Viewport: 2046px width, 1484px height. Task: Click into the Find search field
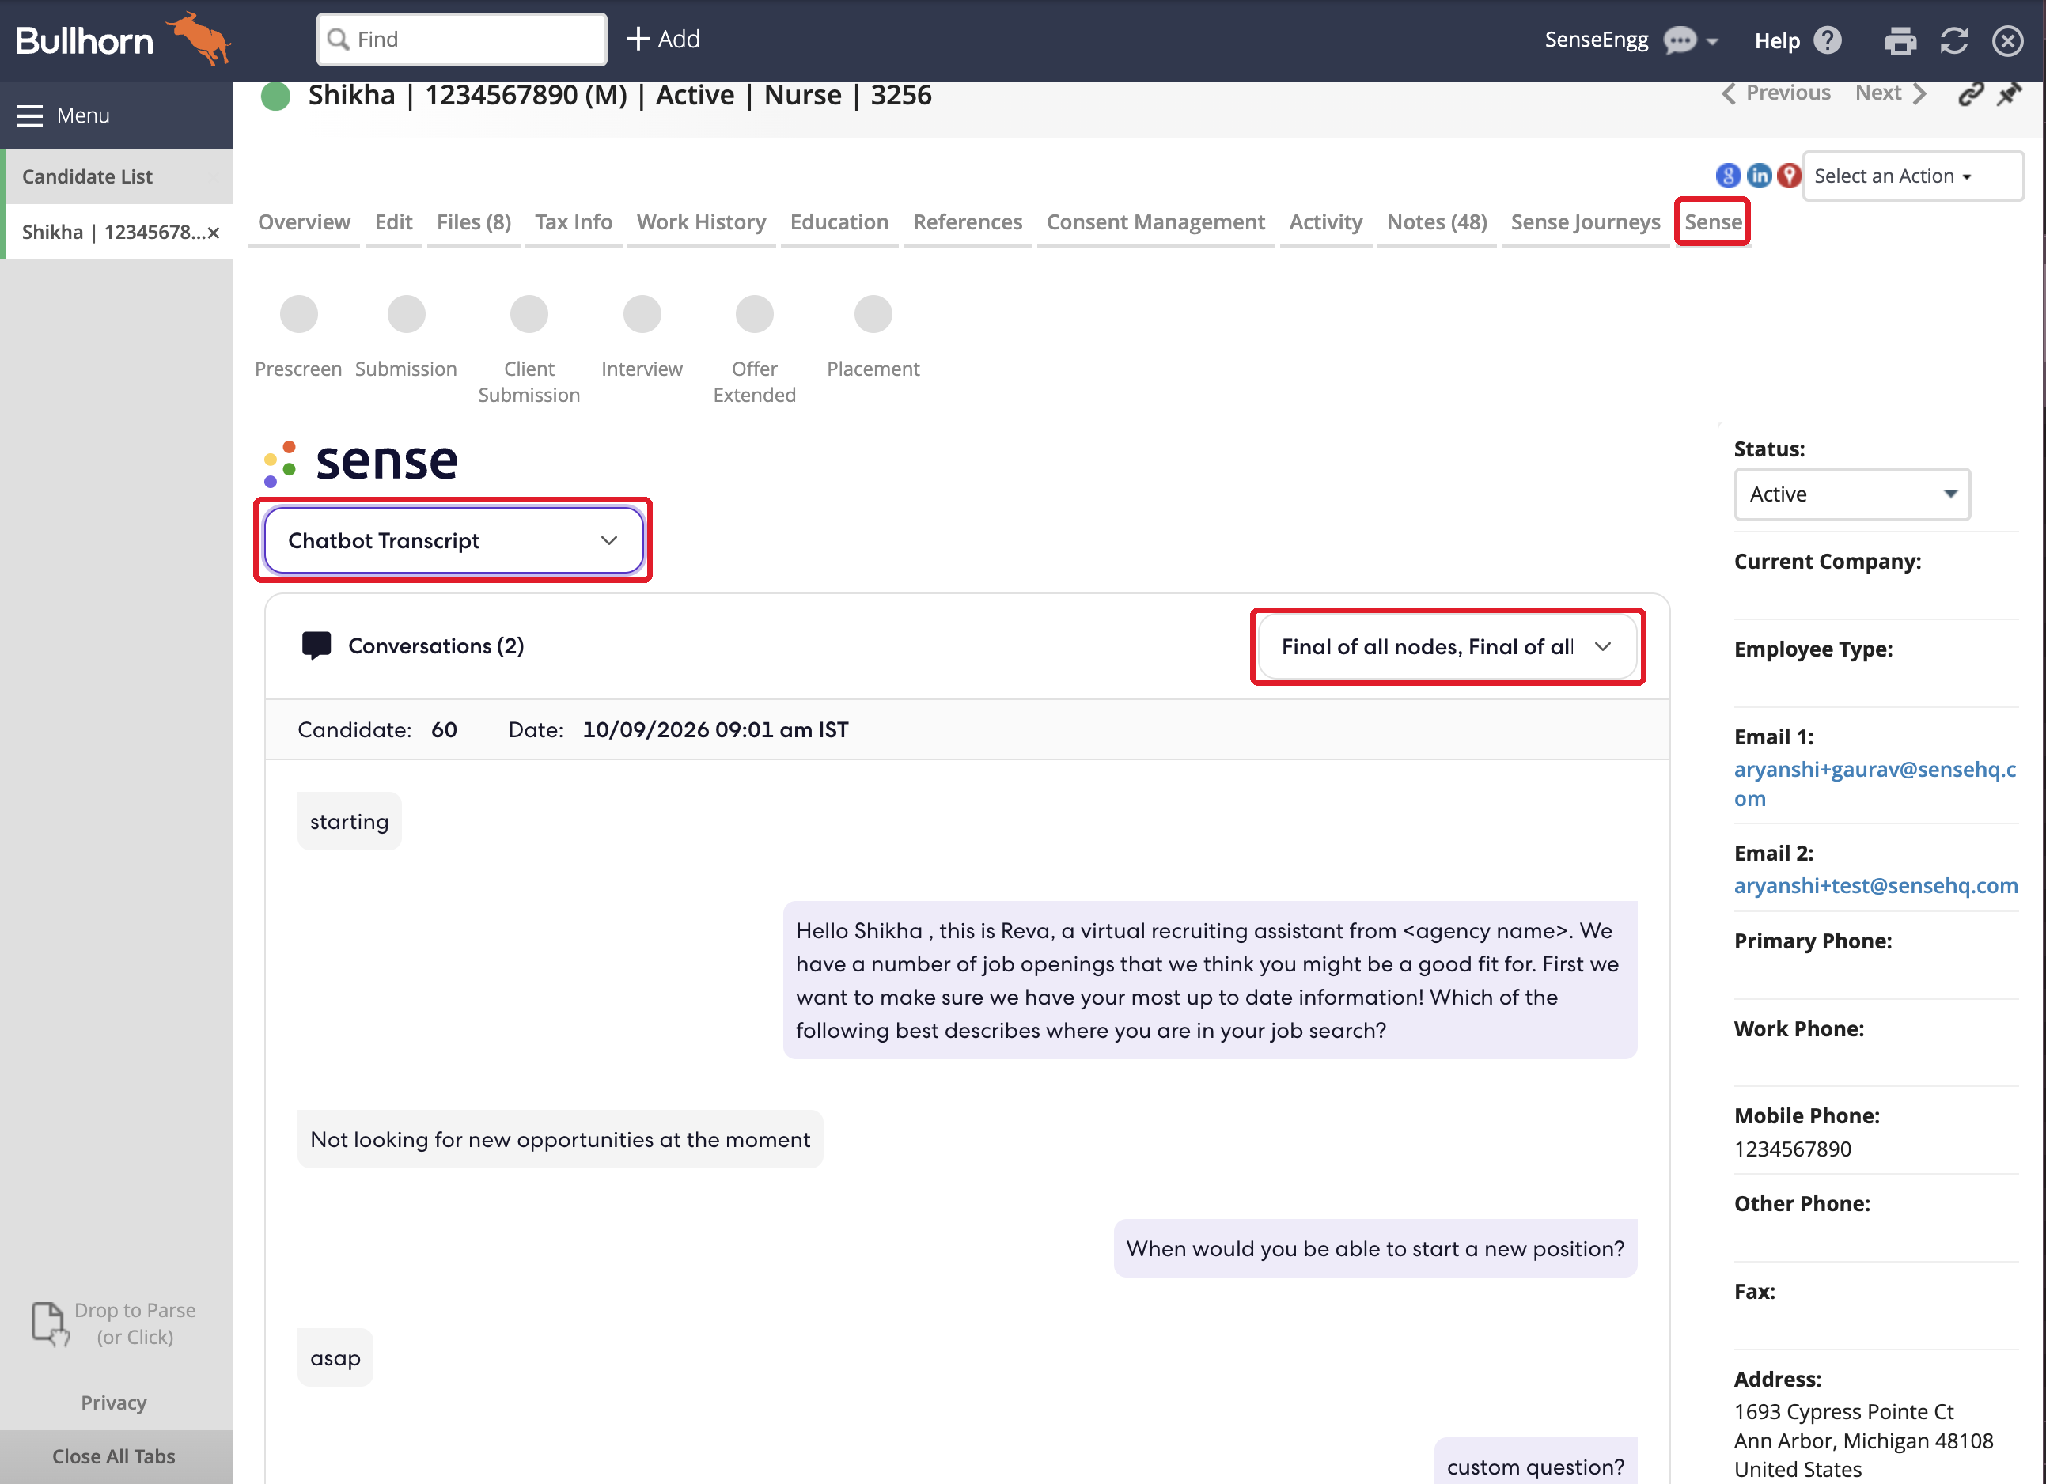coord(462,39)
